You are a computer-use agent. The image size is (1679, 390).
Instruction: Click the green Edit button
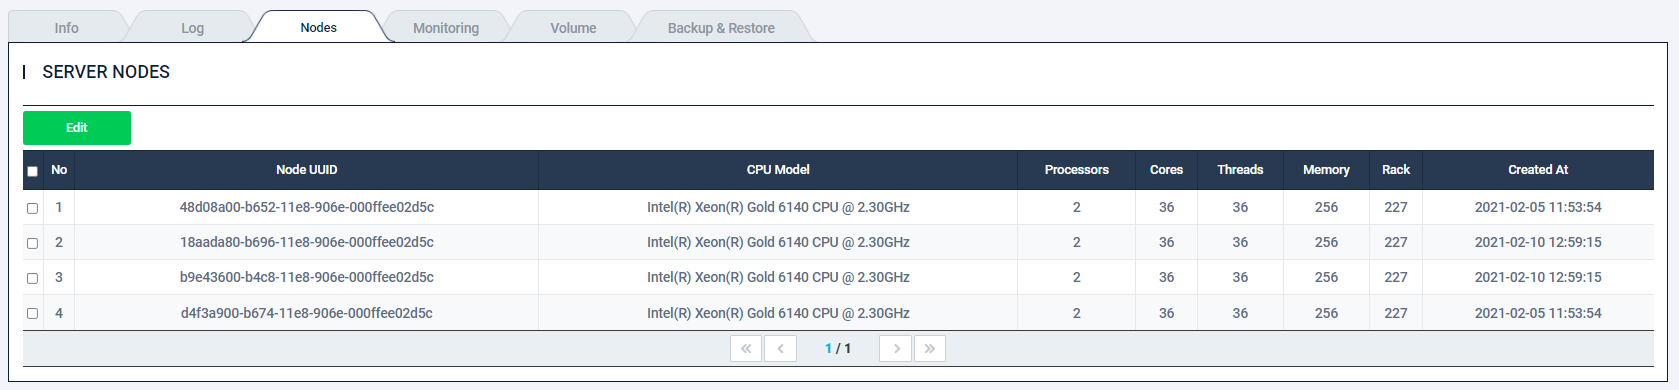tap(77, 128)
